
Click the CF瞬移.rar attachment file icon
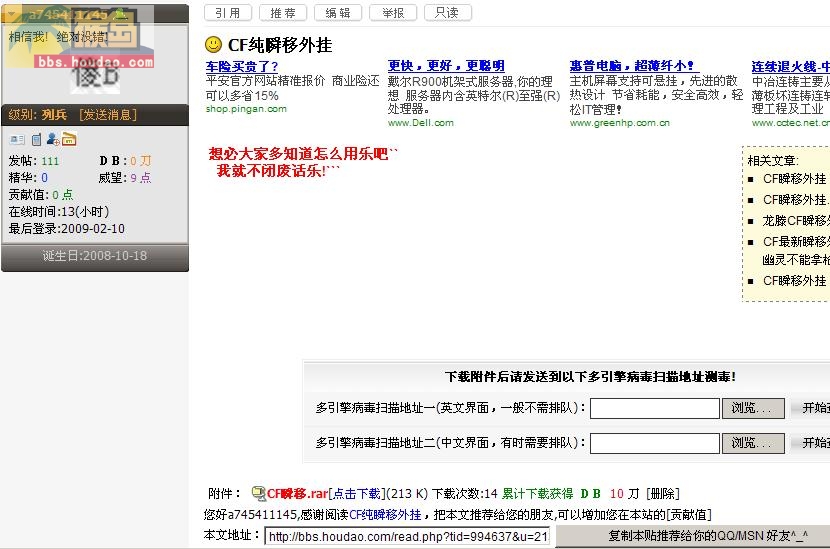(x=258, y=493)
